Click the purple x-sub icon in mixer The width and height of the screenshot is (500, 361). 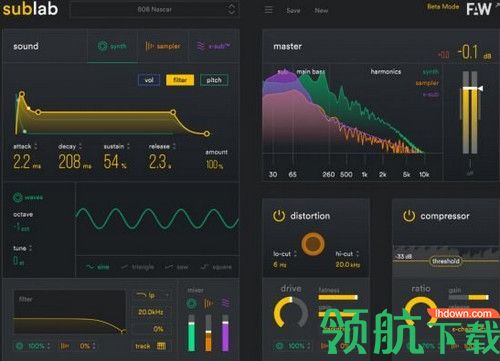tap(226, 303)
